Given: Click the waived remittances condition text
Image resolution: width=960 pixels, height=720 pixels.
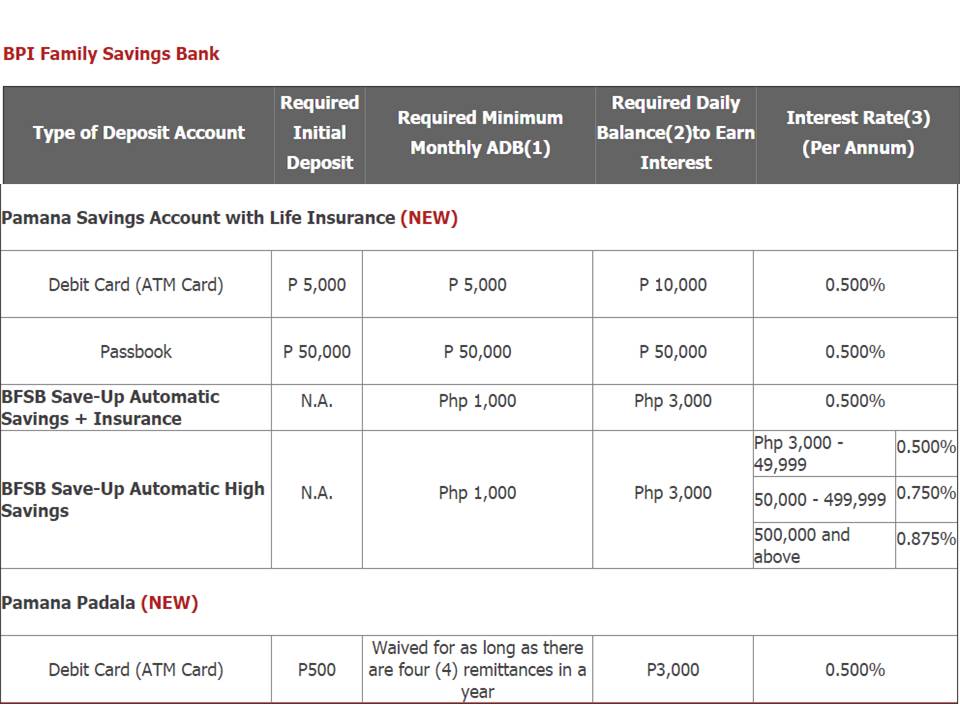Looking at the screenshot, I should [477, 670].
